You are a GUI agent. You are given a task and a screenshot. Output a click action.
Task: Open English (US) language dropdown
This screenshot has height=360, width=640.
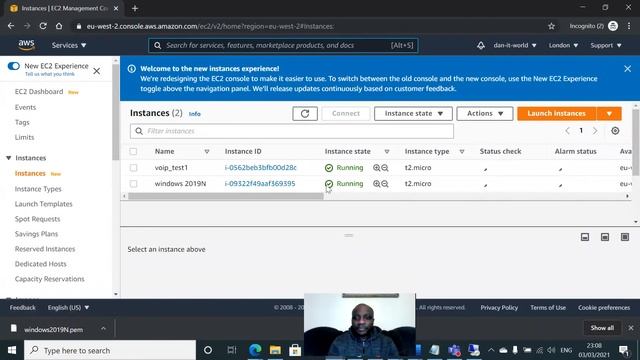tap(68, 307)
